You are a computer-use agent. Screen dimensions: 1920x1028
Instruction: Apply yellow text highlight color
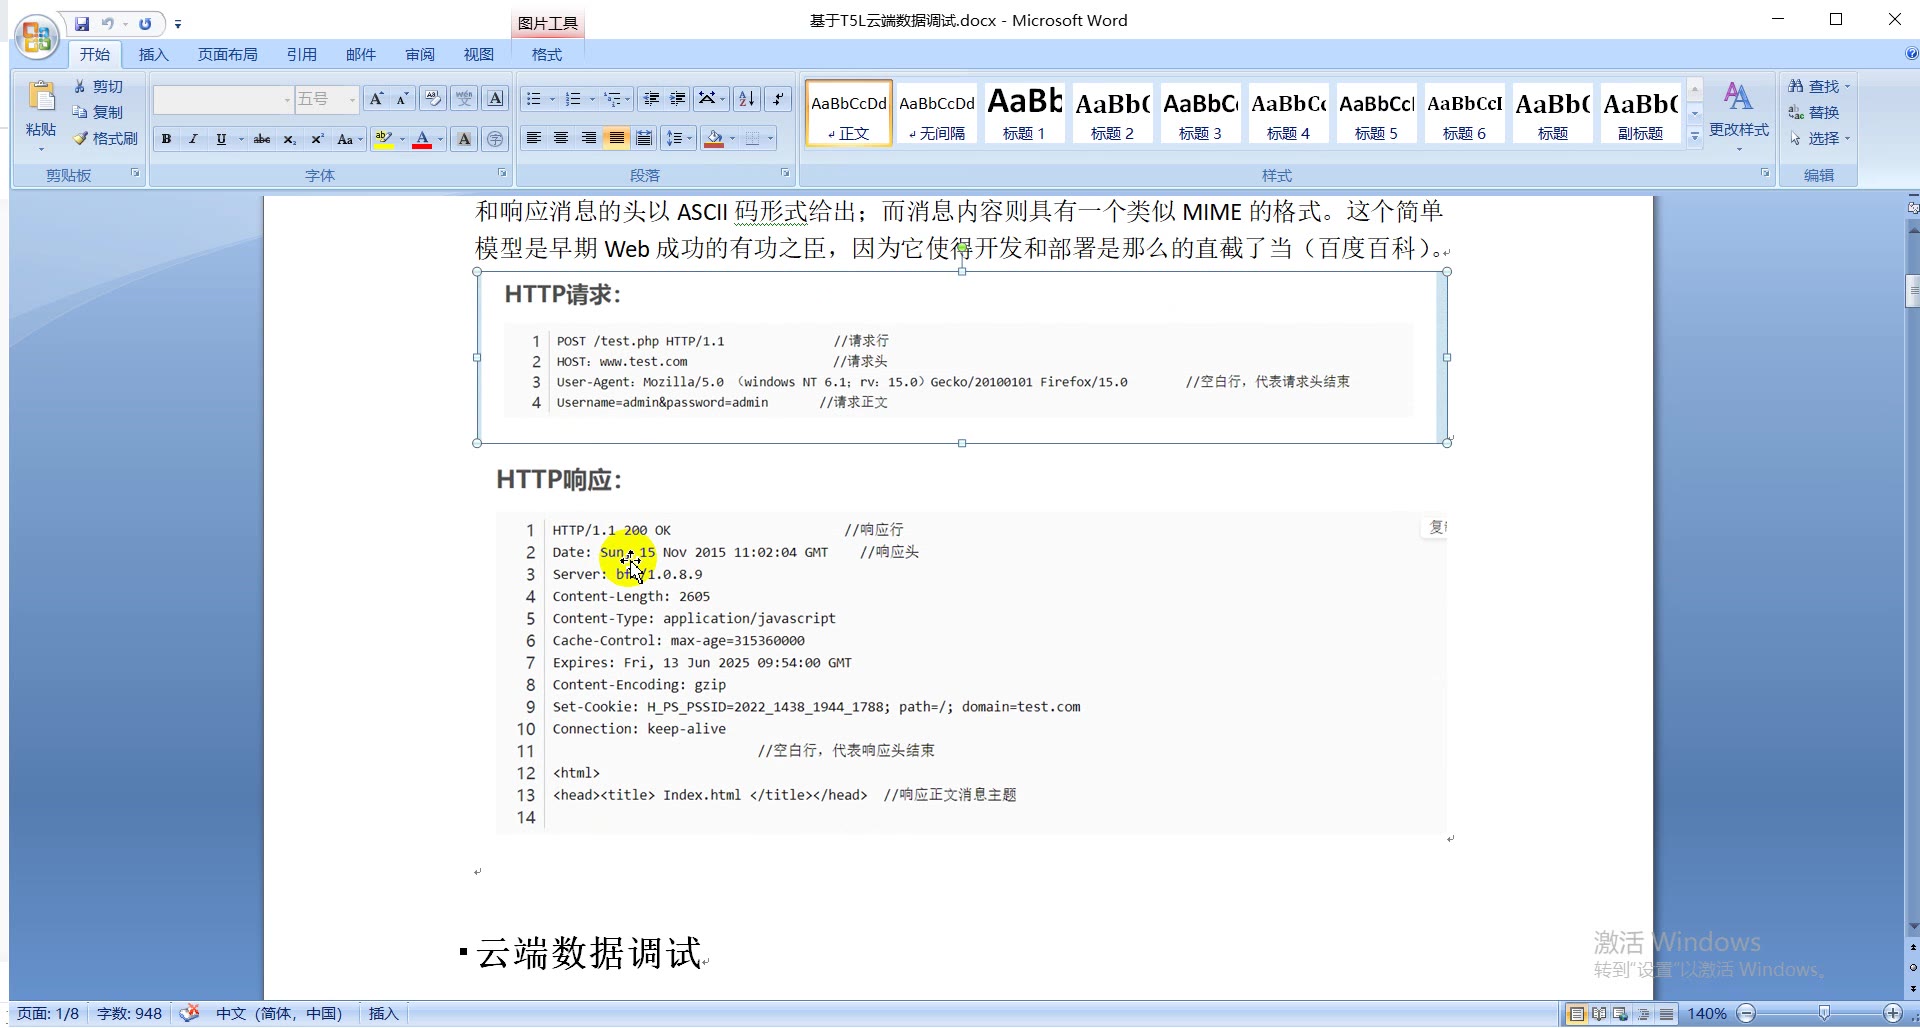point(383,139)
